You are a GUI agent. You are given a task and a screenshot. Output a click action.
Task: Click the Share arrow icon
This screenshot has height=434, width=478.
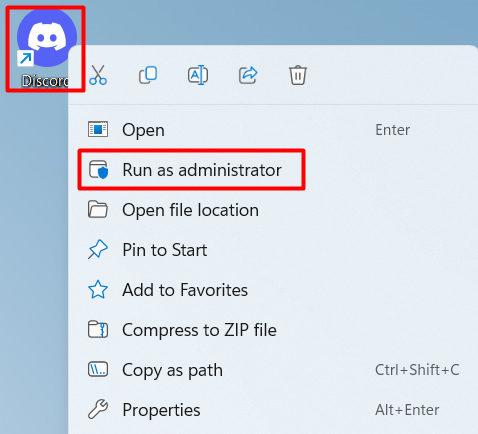point(248,75)
